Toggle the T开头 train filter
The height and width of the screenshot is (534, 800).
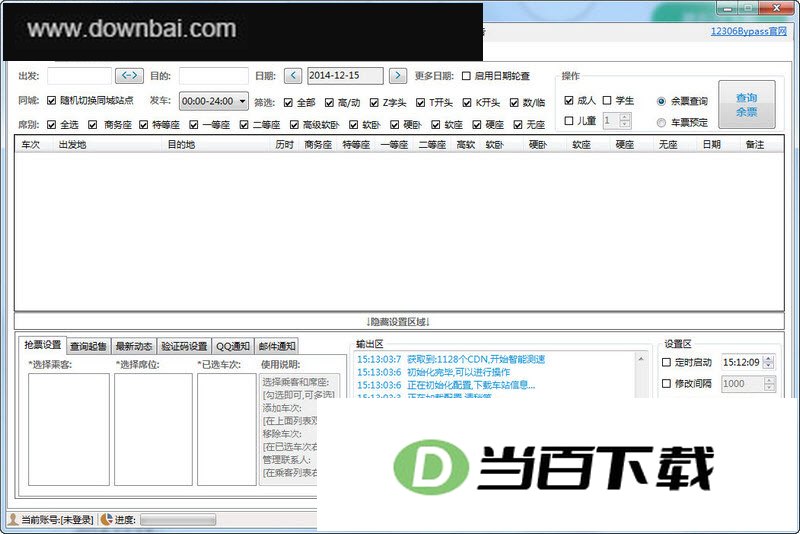point(420,103)
